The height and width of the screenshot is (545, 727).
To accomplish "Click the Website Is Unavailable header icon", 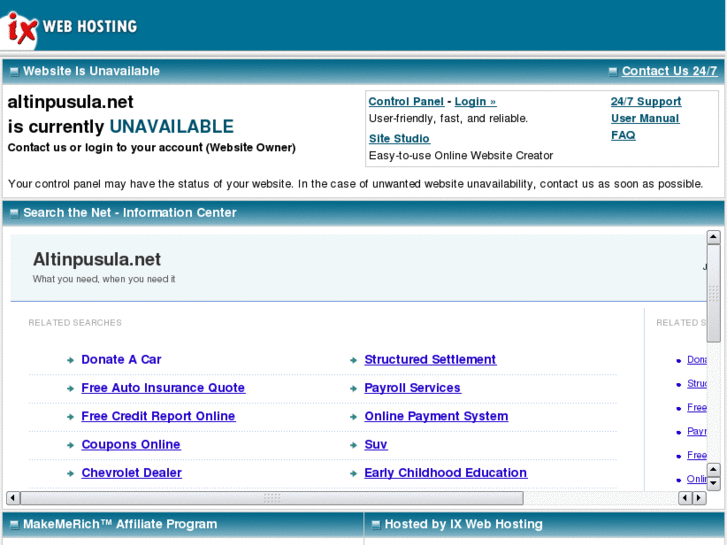I will (14, 71).
